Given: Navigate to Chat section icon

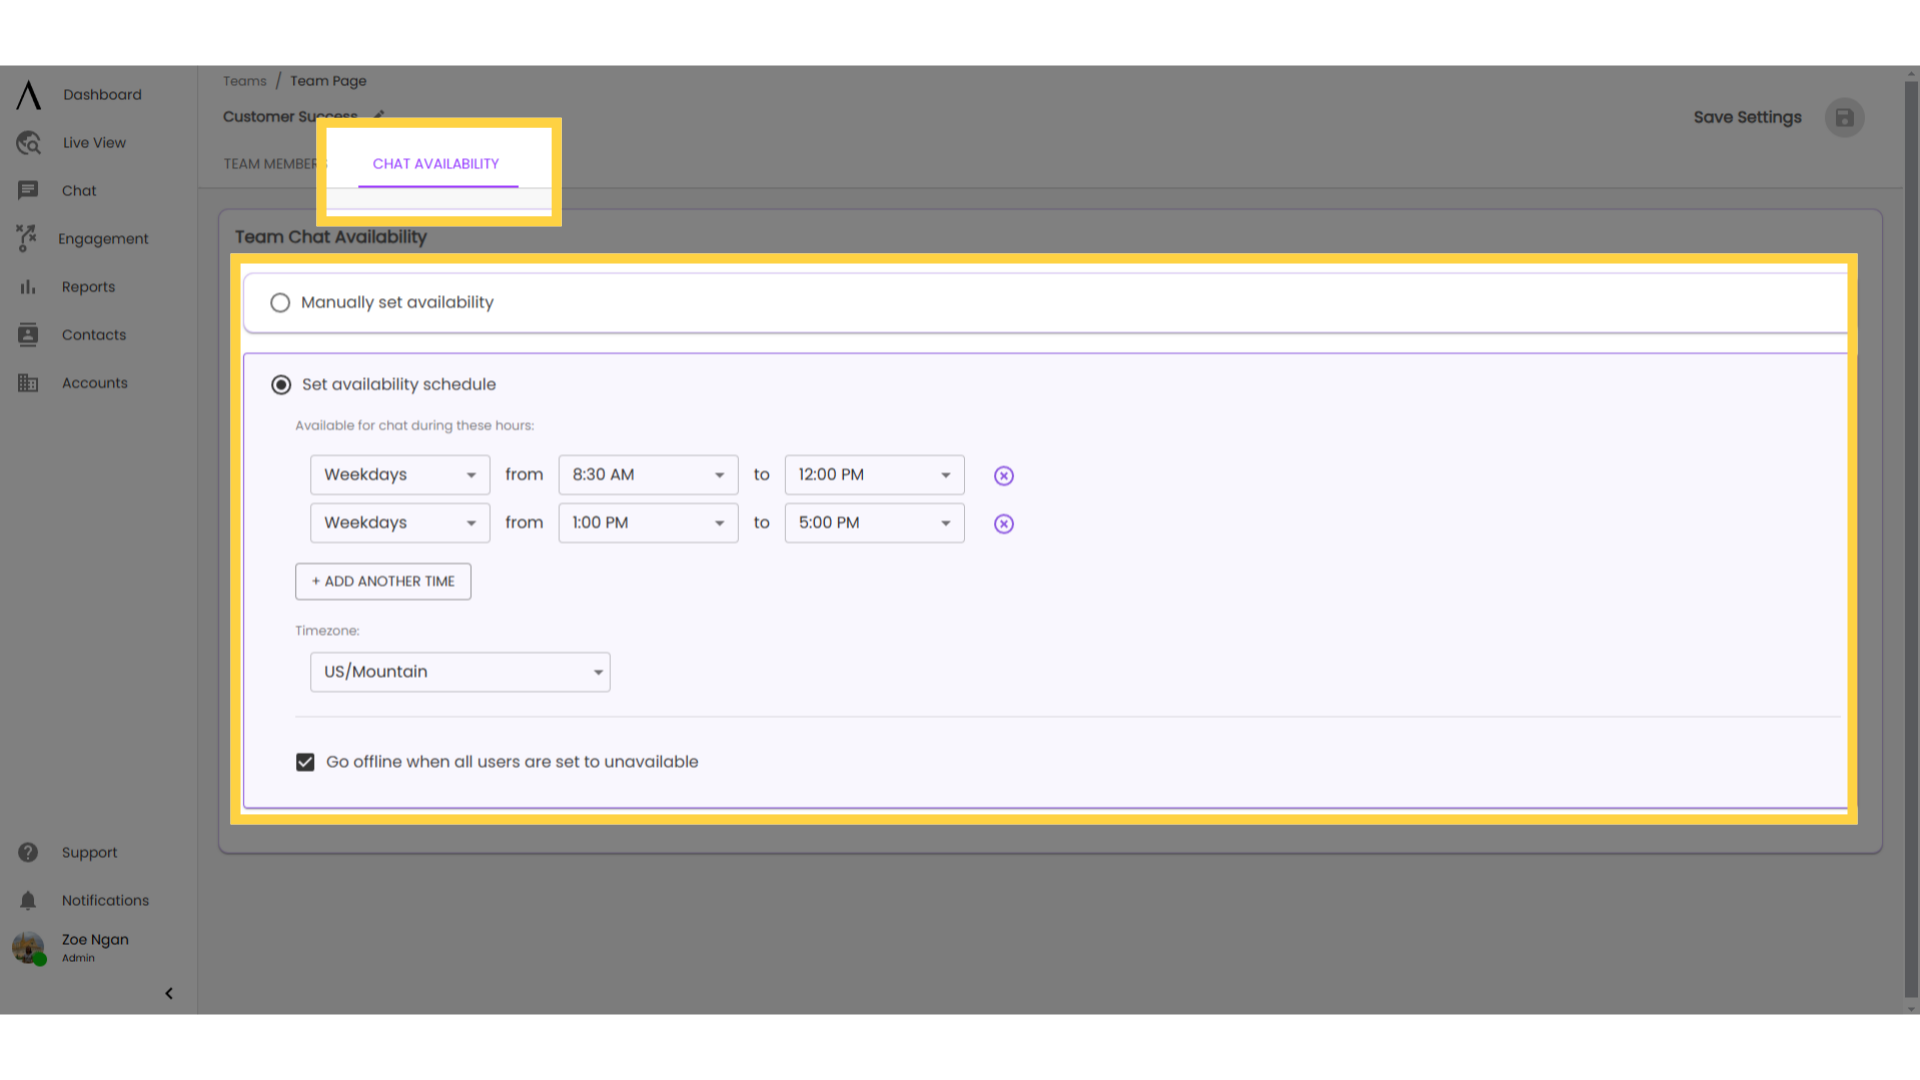Looking at the screenshot, I should click(28, 190).
